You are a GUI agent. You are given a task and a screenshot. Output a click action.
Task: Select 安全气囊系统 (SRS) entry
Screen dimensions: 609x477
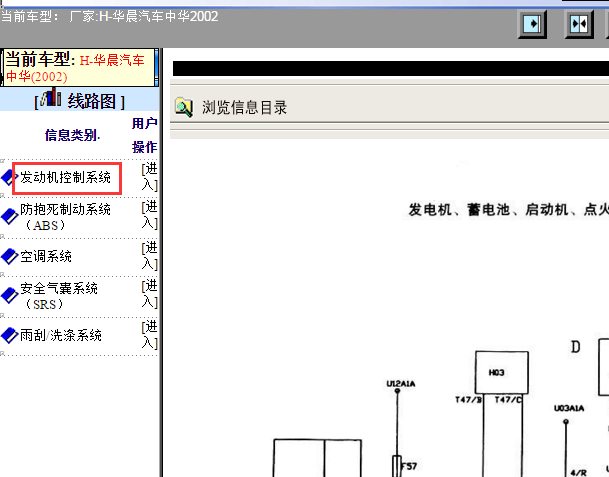(59, 296)
